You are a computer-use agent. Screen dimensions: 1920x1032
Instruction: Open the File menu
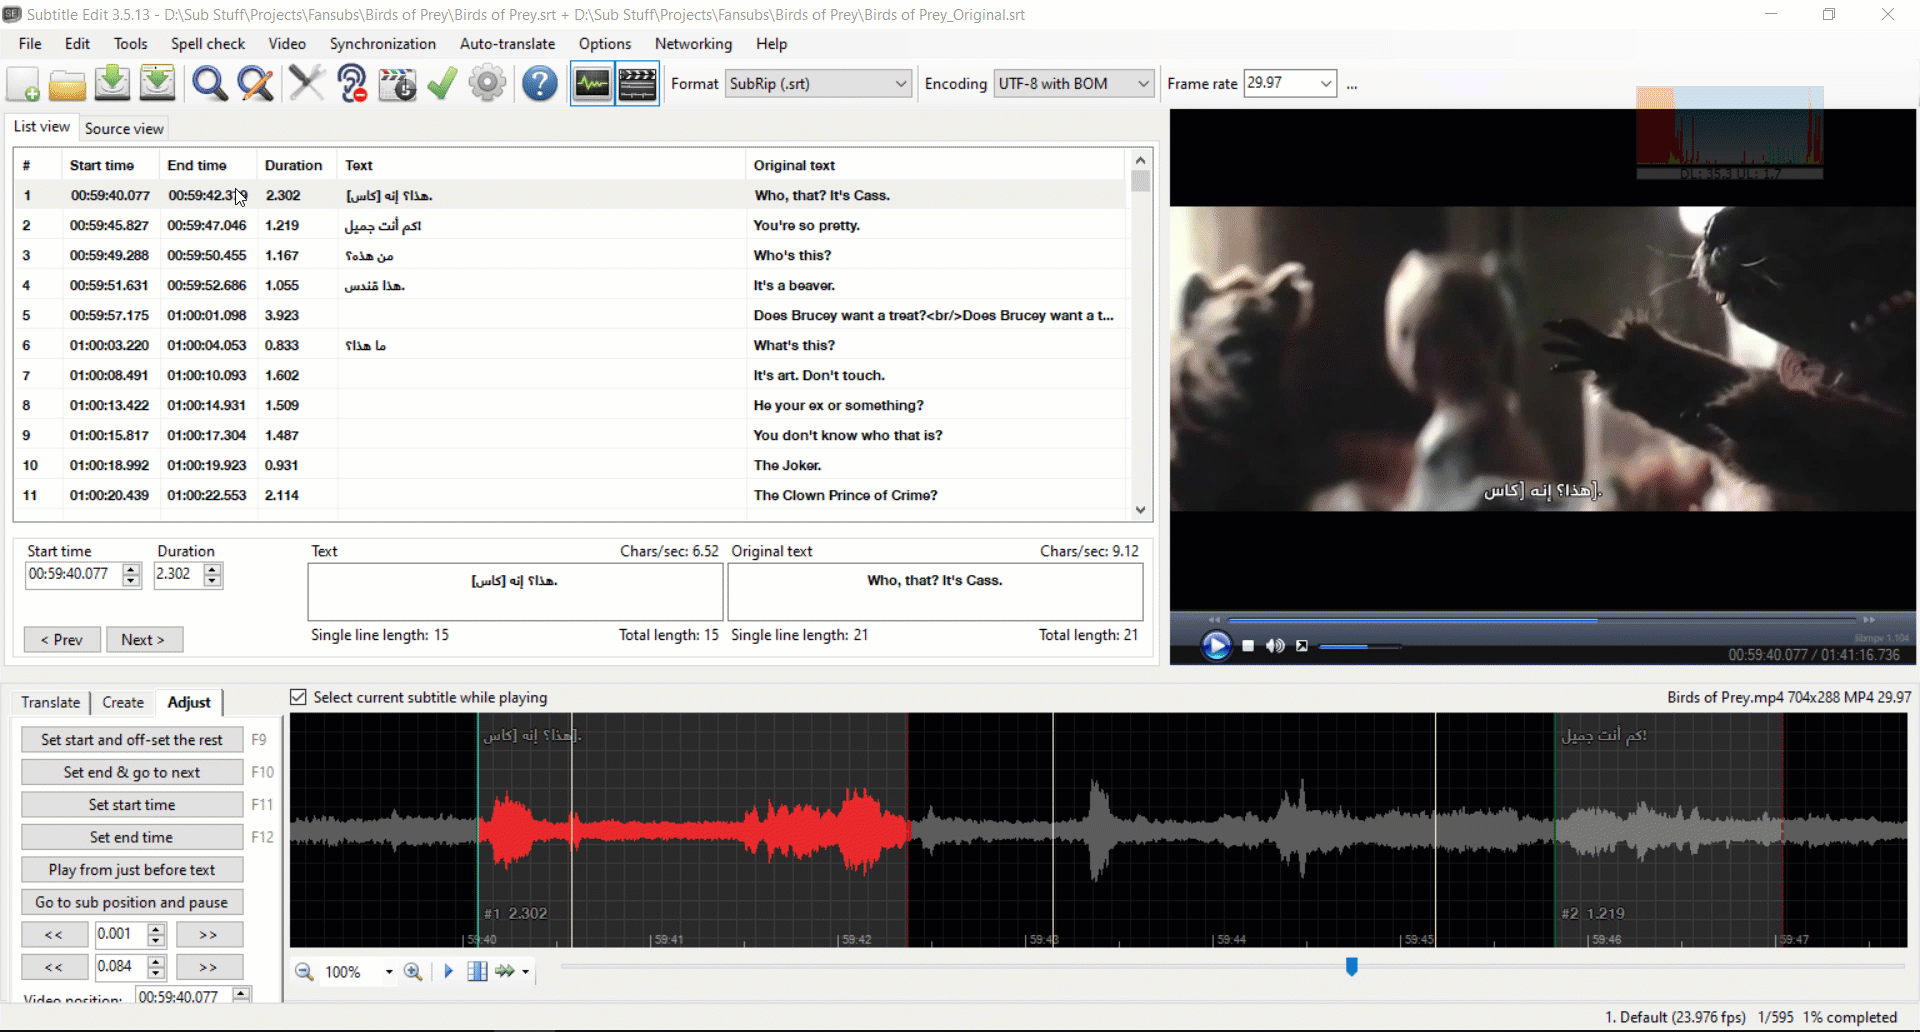tap(30, 44)
